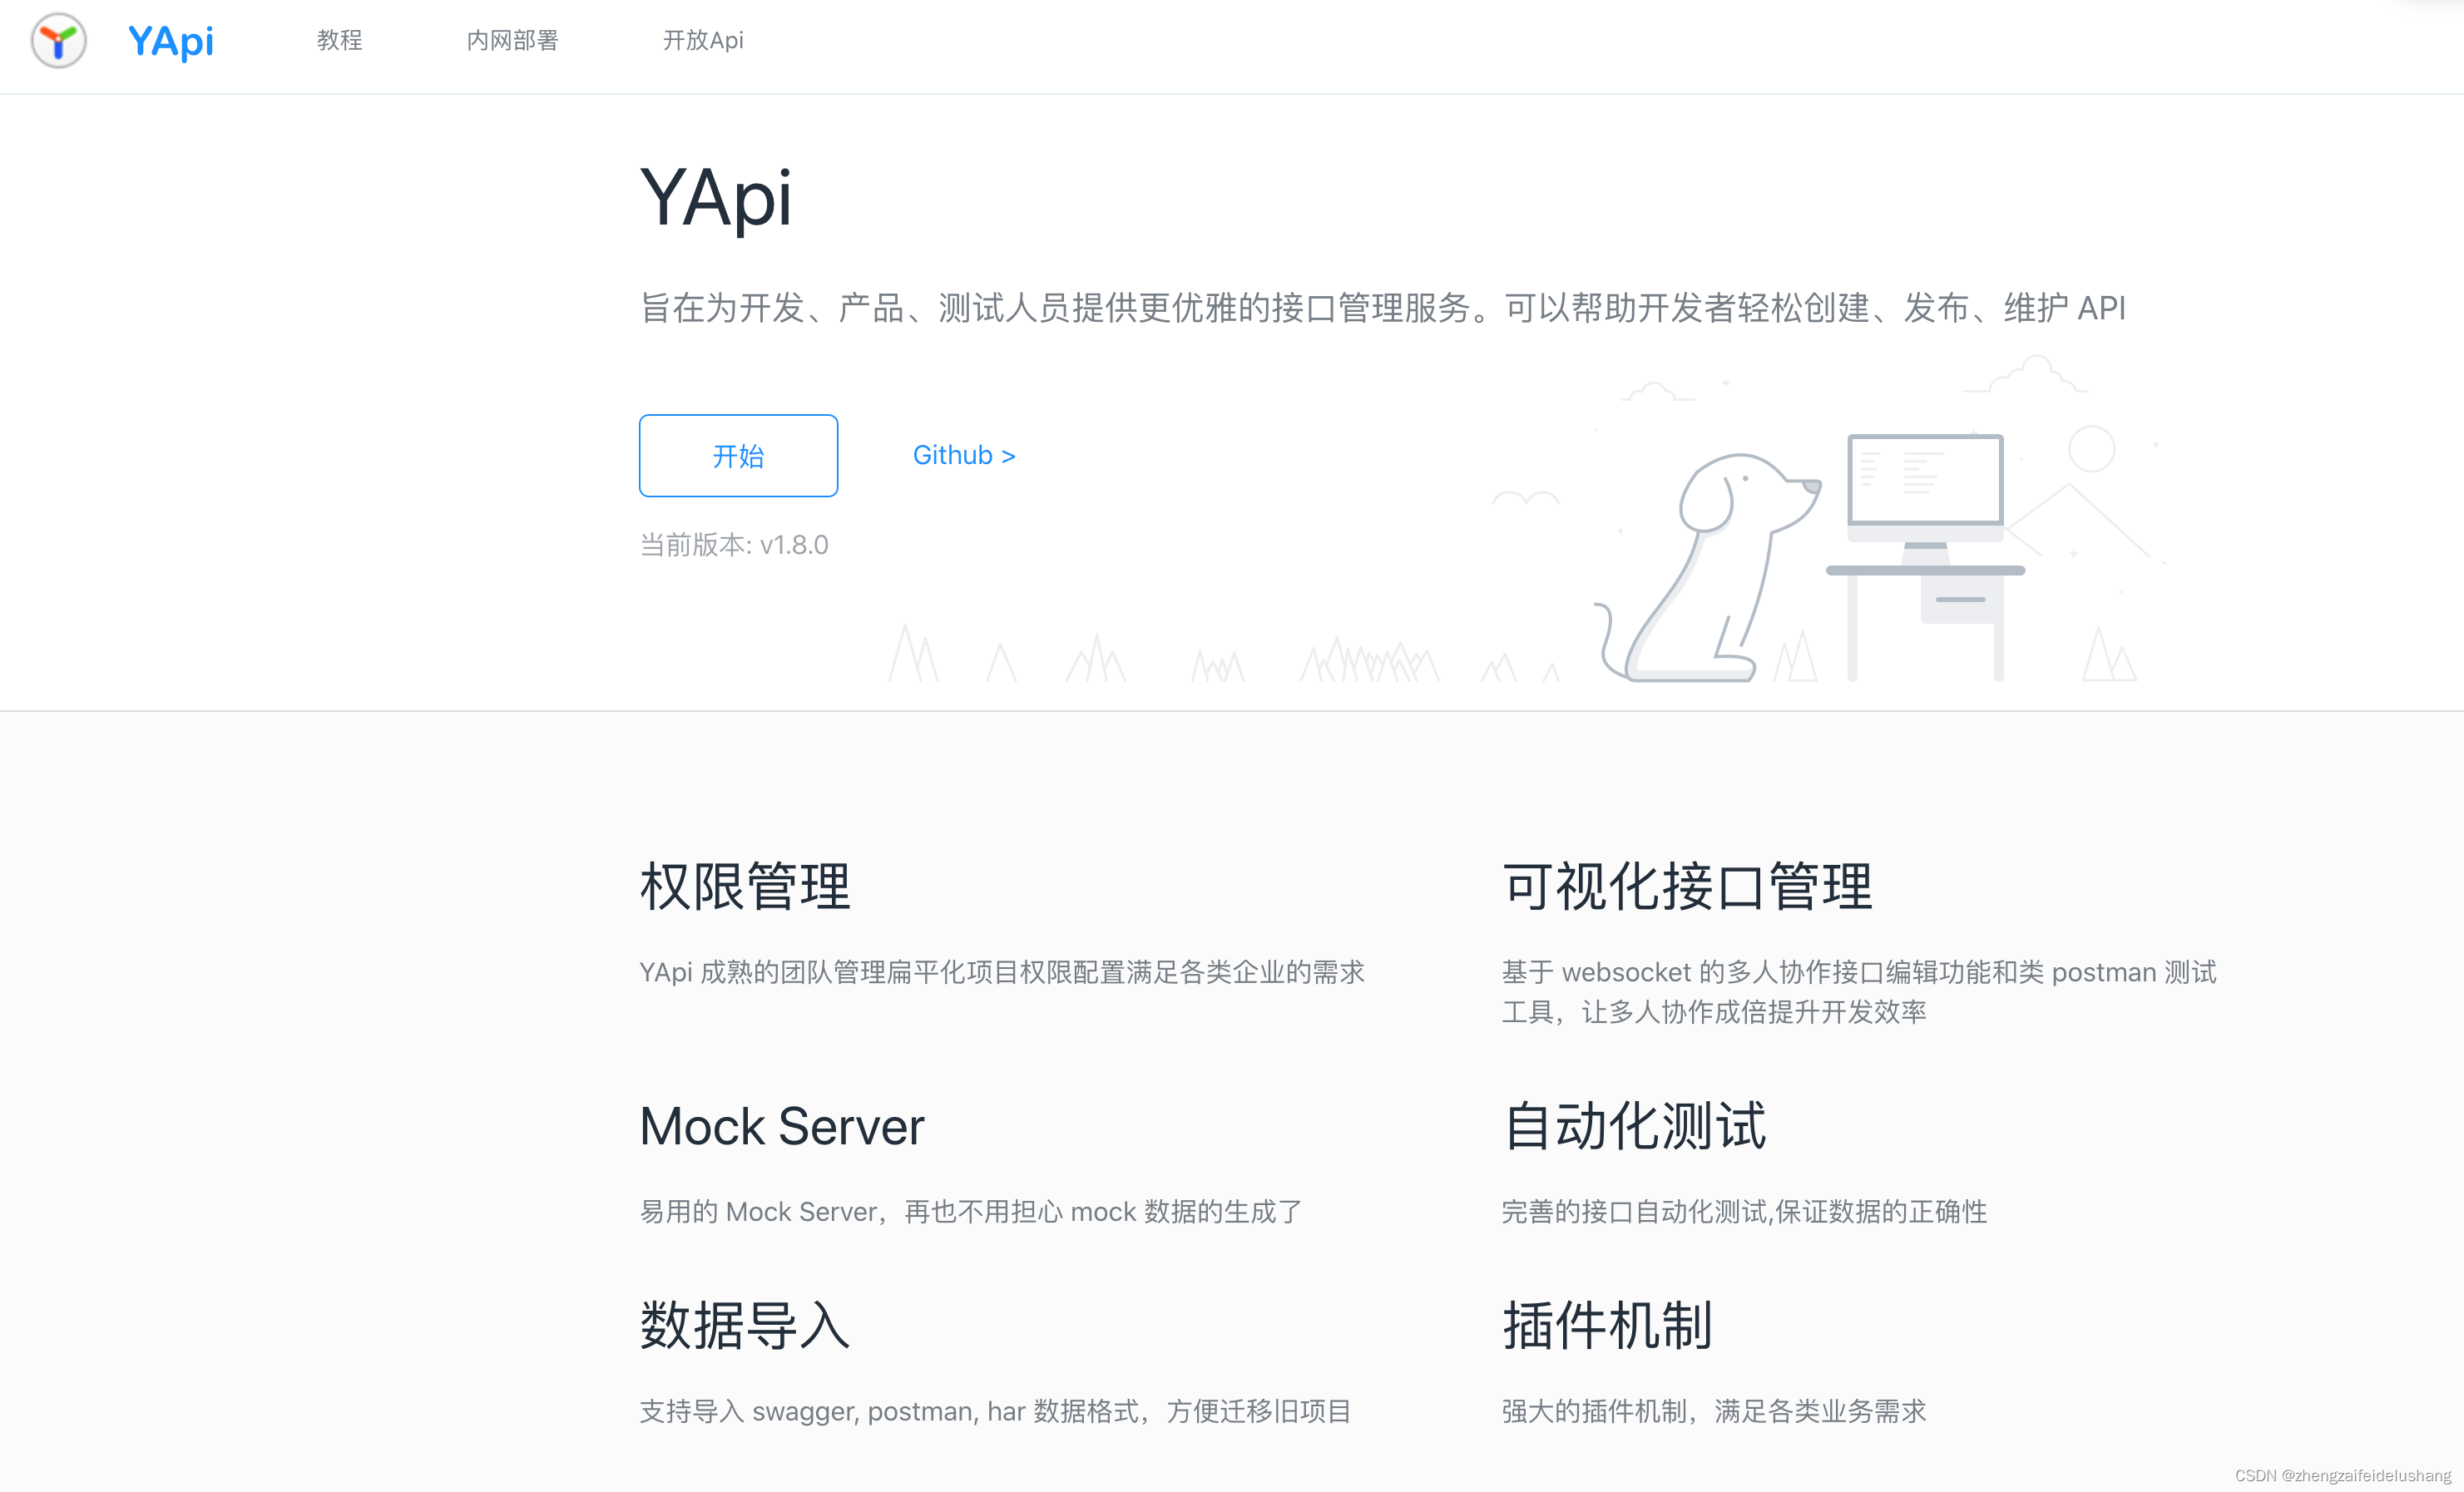Screen dimensions: 2464x1492
Task: Click the swagger, postman, har import description
Action: coord(995,1411)
